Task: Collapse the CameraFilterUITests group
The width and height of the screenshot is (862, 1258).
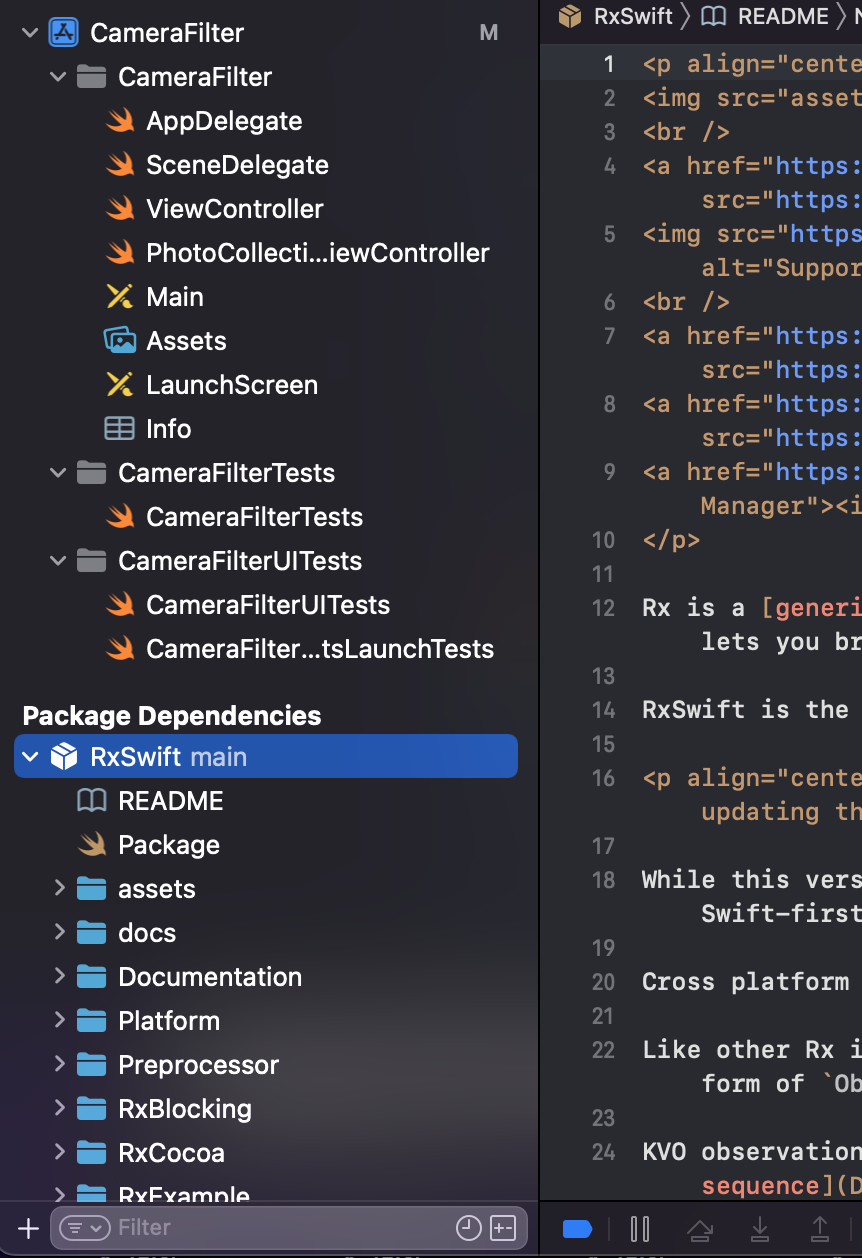Action: coord(59,561)
